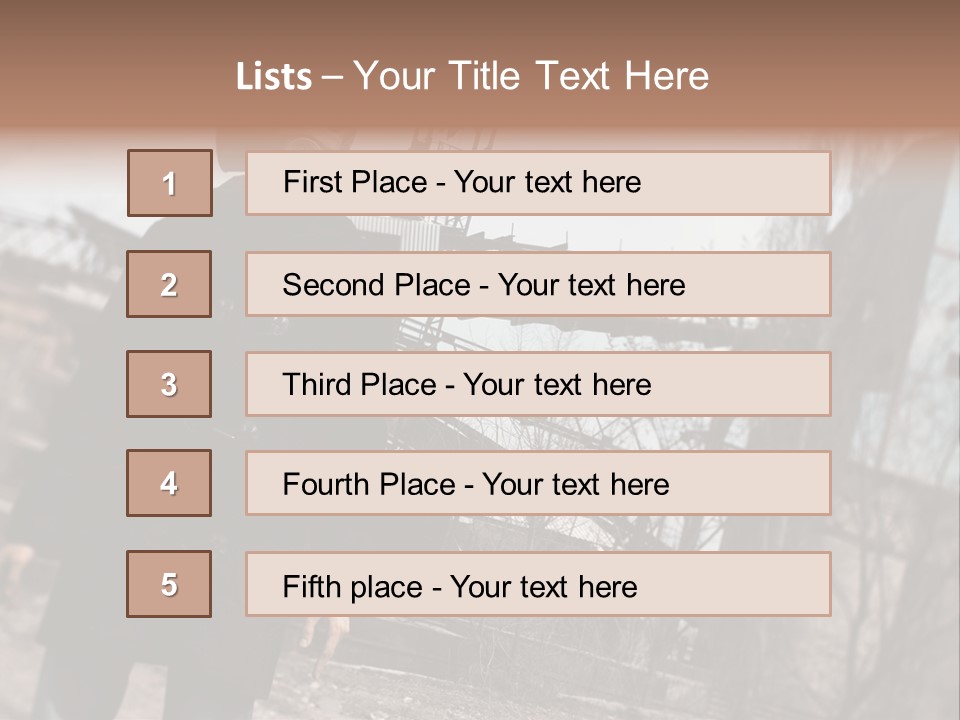Click "Your text here" in the first row

547,182
